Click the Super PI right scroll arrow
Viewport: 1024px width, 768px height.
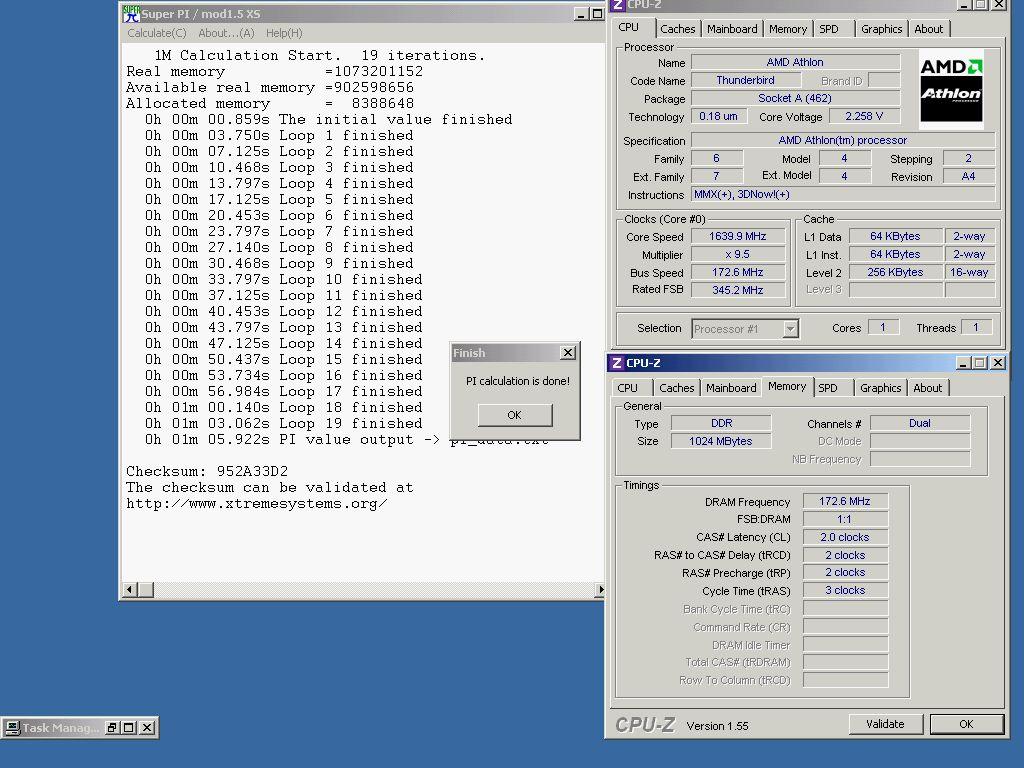pos(600,590)
